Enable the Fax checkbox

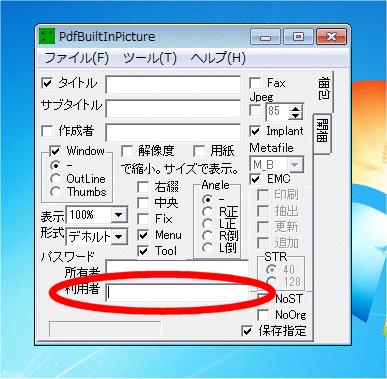(255, 83)
